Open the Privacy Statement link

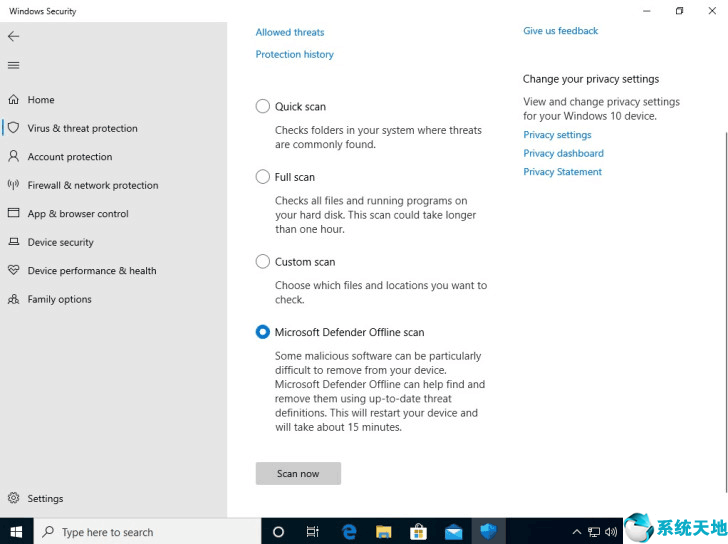pyautogui.click(x=562, y=172)
